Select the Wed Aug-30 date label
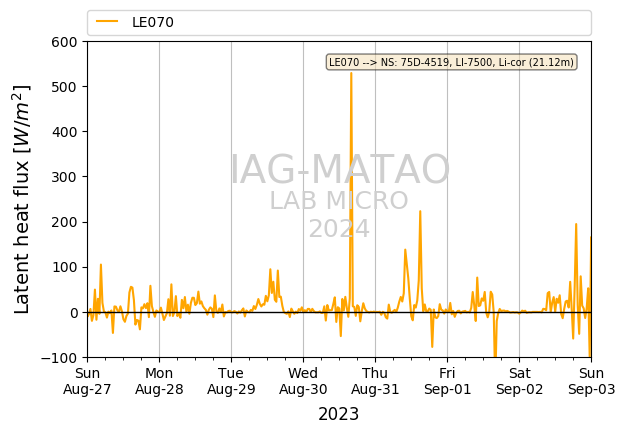The image size is (625, 434). (303, 381)
